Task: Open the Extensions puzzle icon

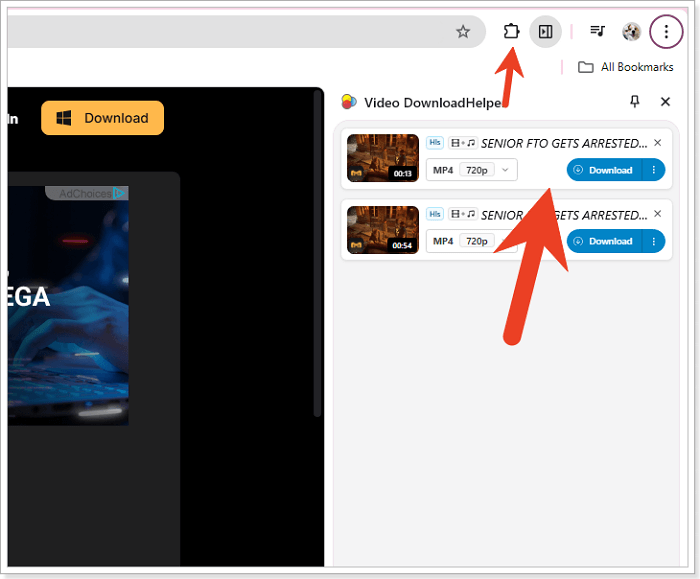Action: (x=511, y=31)
